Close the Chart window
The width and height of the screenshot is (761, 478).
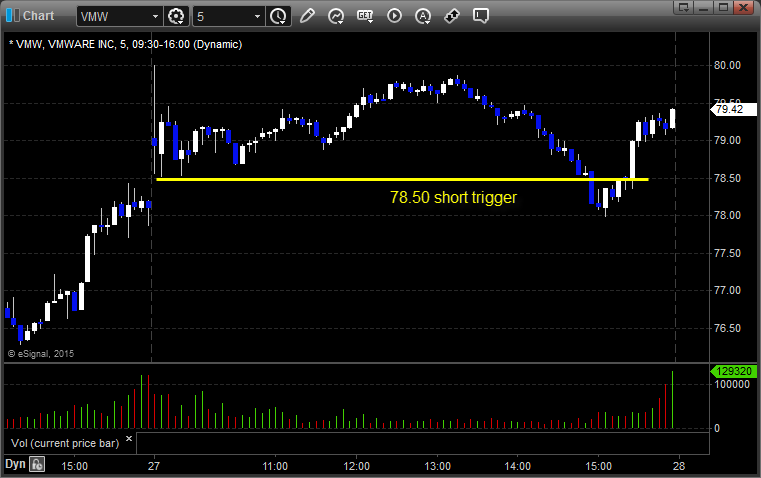[x=743, y=7]
